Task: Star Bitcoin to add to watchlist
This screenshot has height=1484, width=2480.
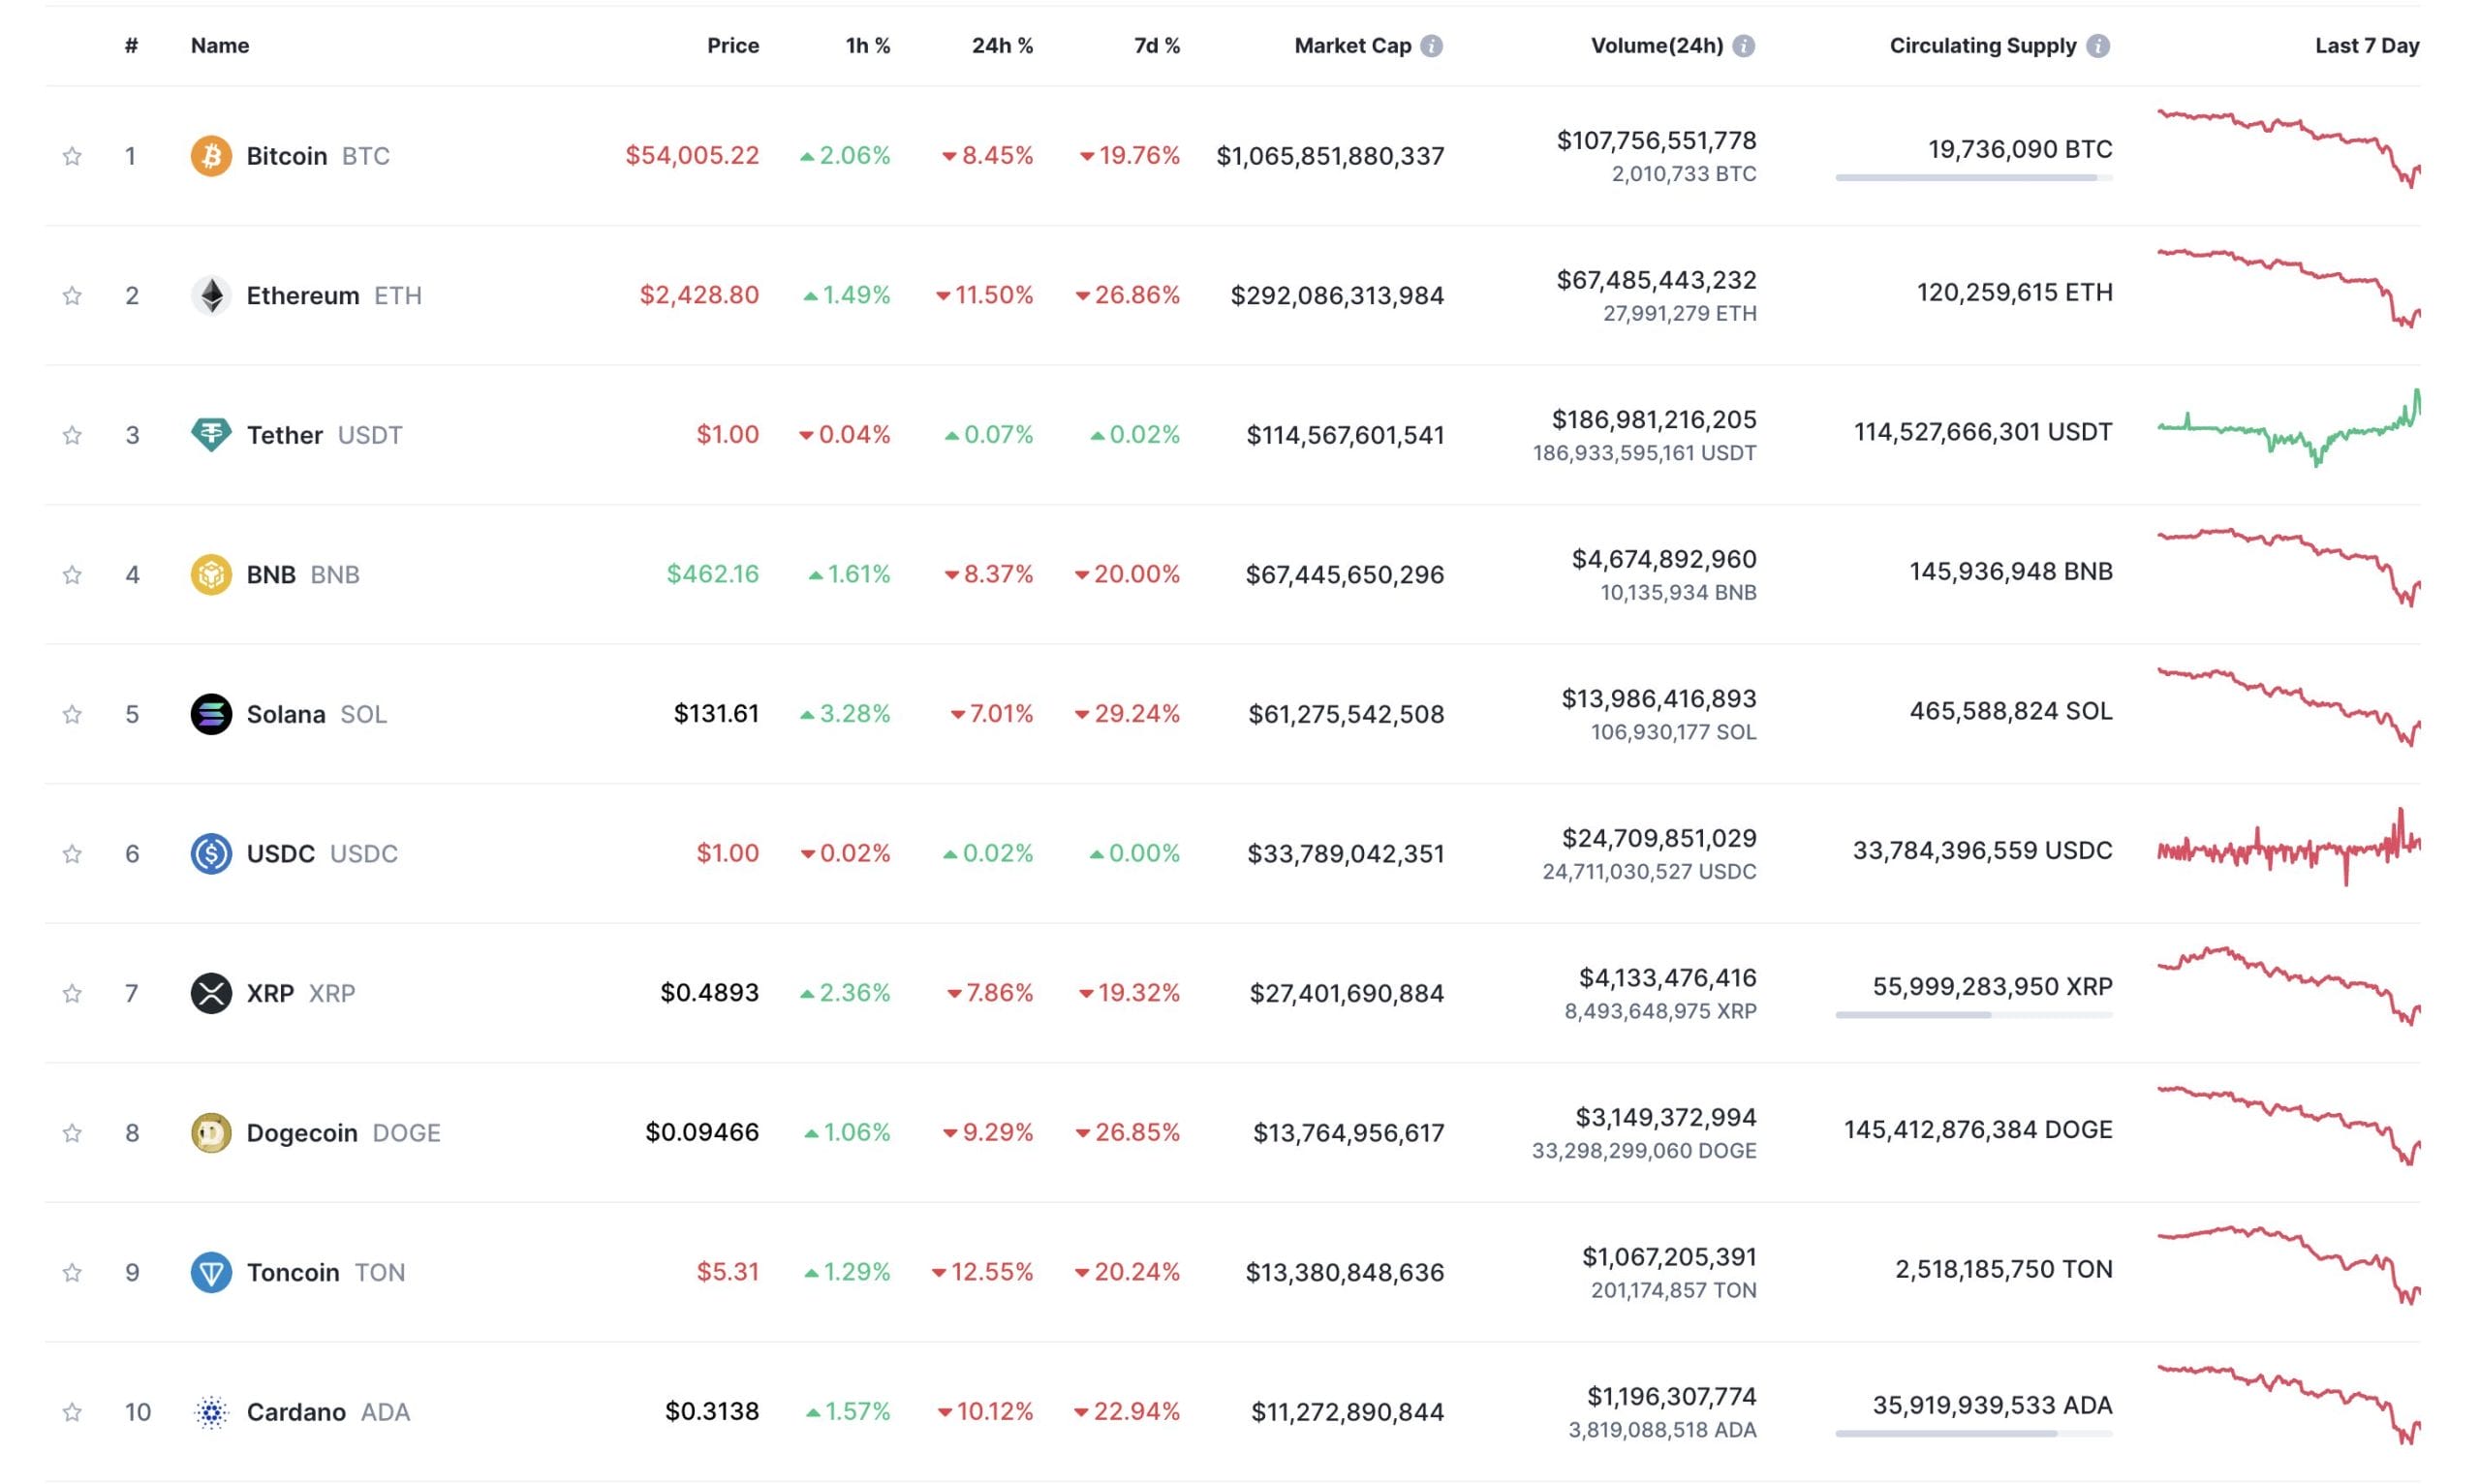Action: tap(72, 156)
